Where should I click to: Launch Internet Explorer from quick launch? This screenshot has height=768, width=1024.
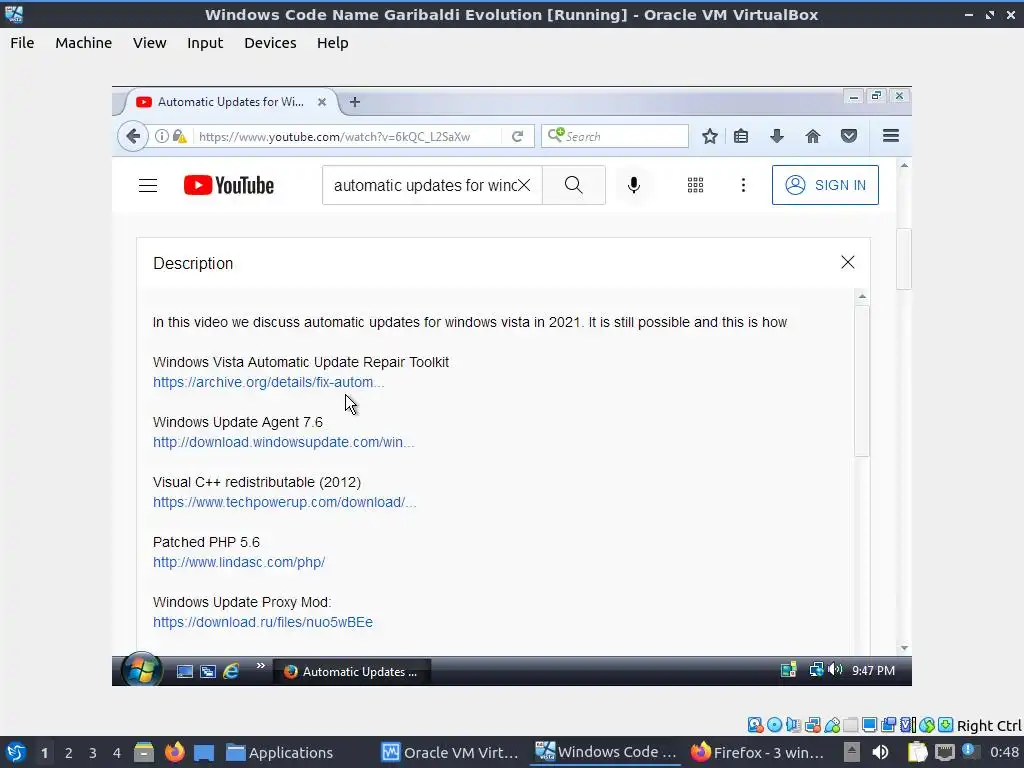tap(231, 671)
